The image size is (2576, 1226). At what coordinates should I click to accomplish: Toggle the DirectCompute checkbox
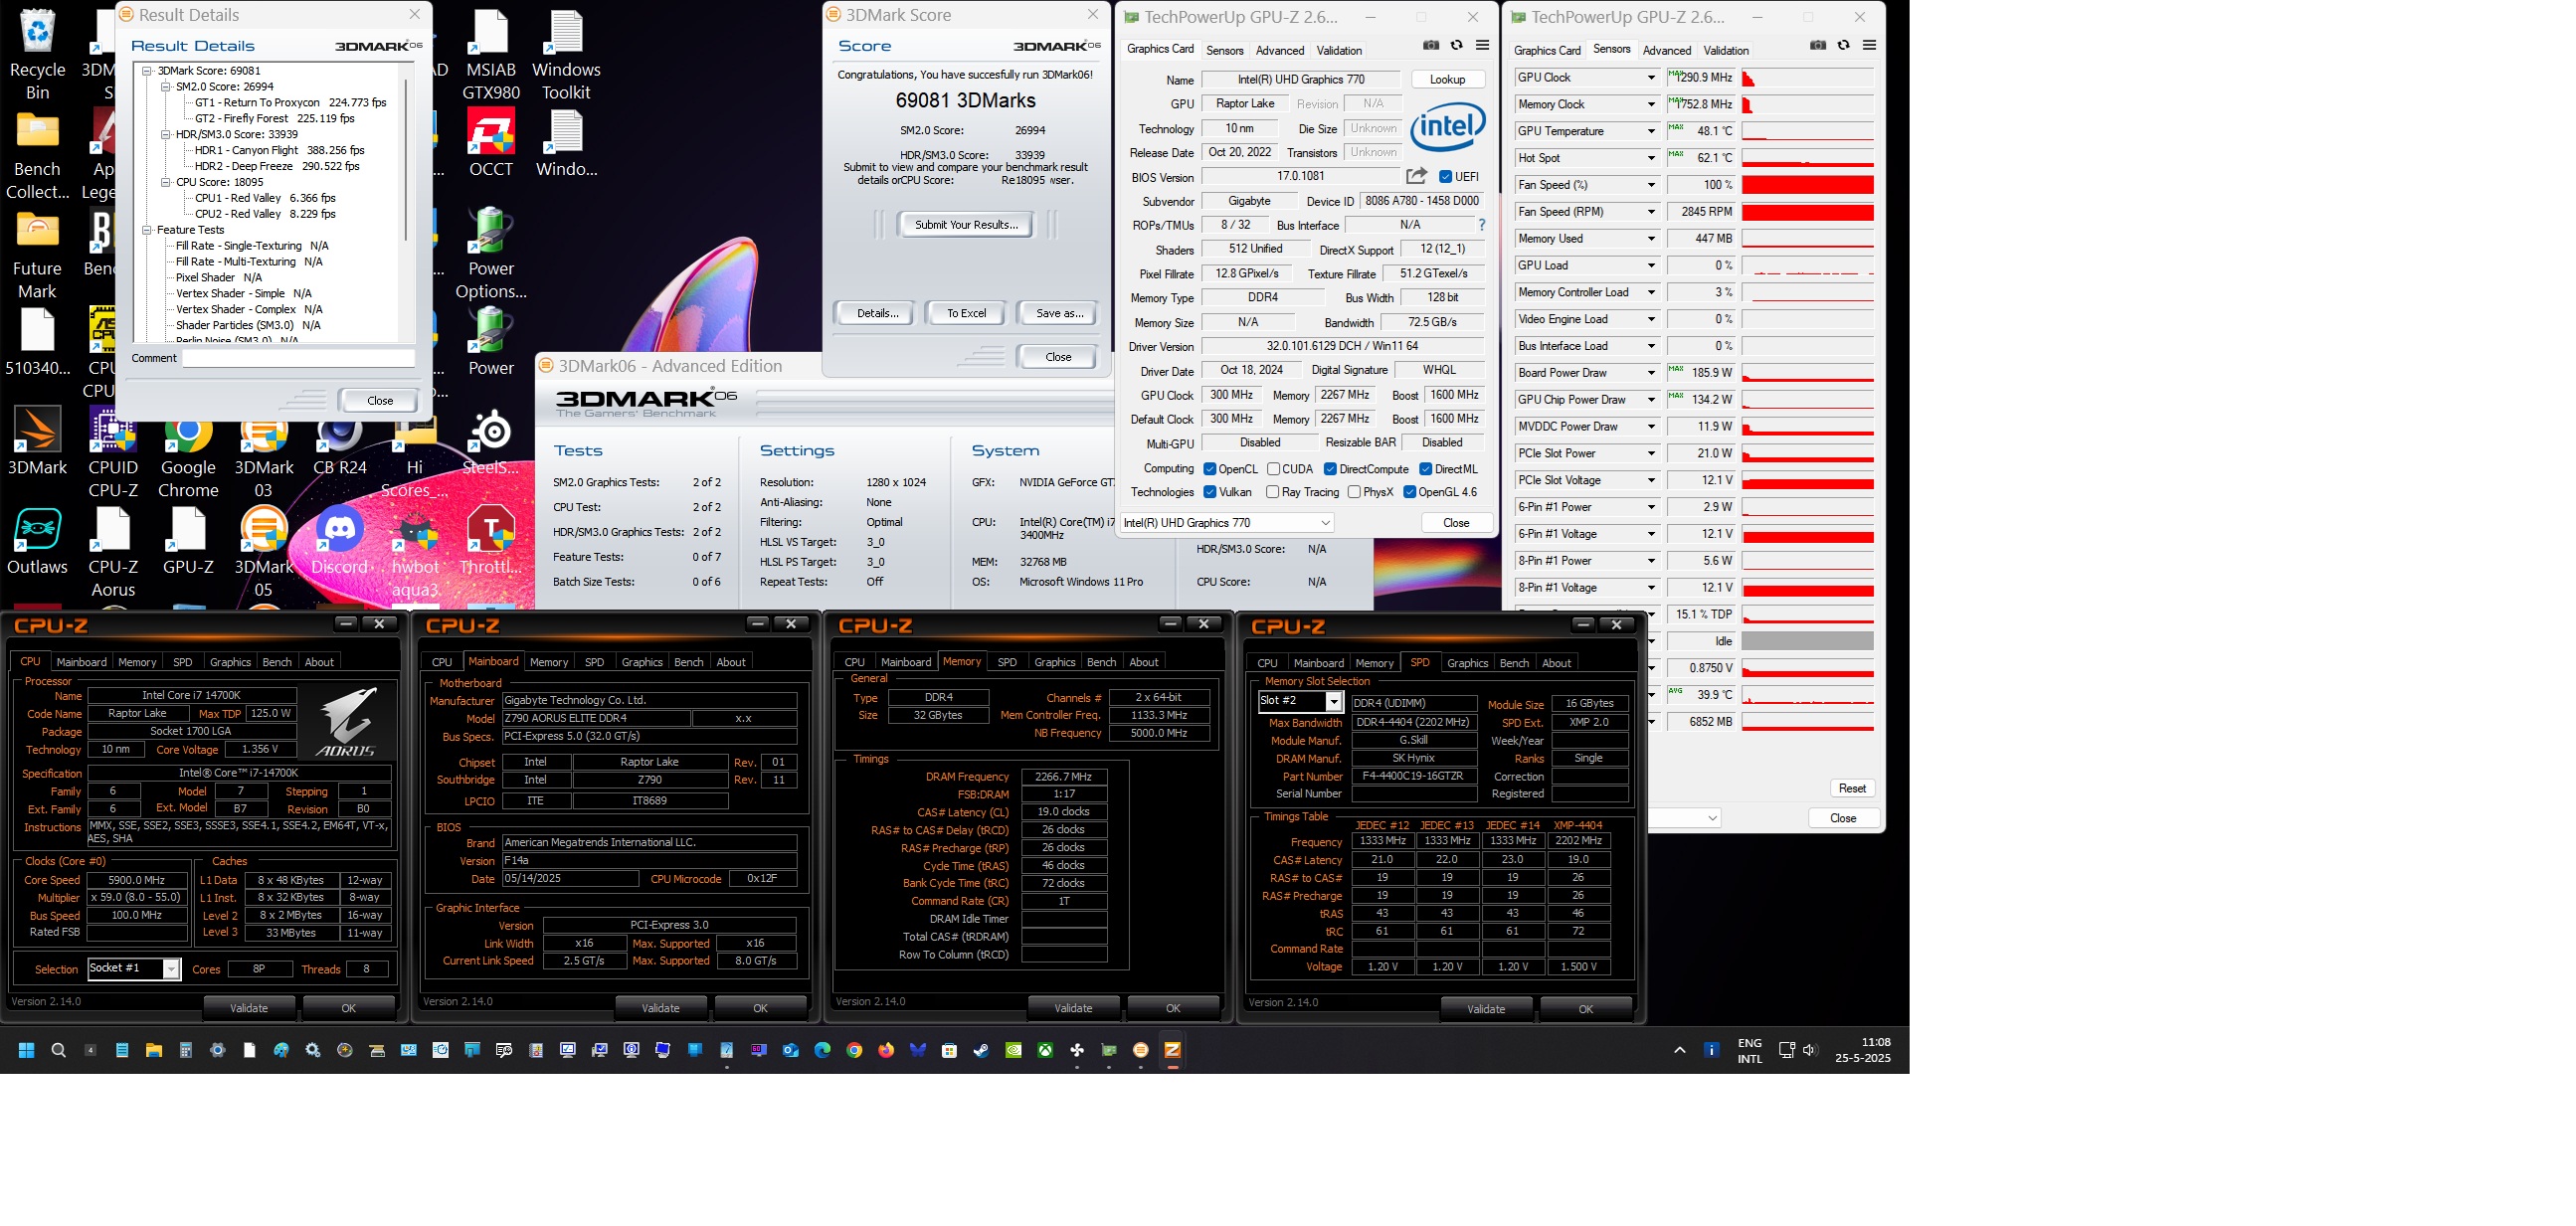1330,469
